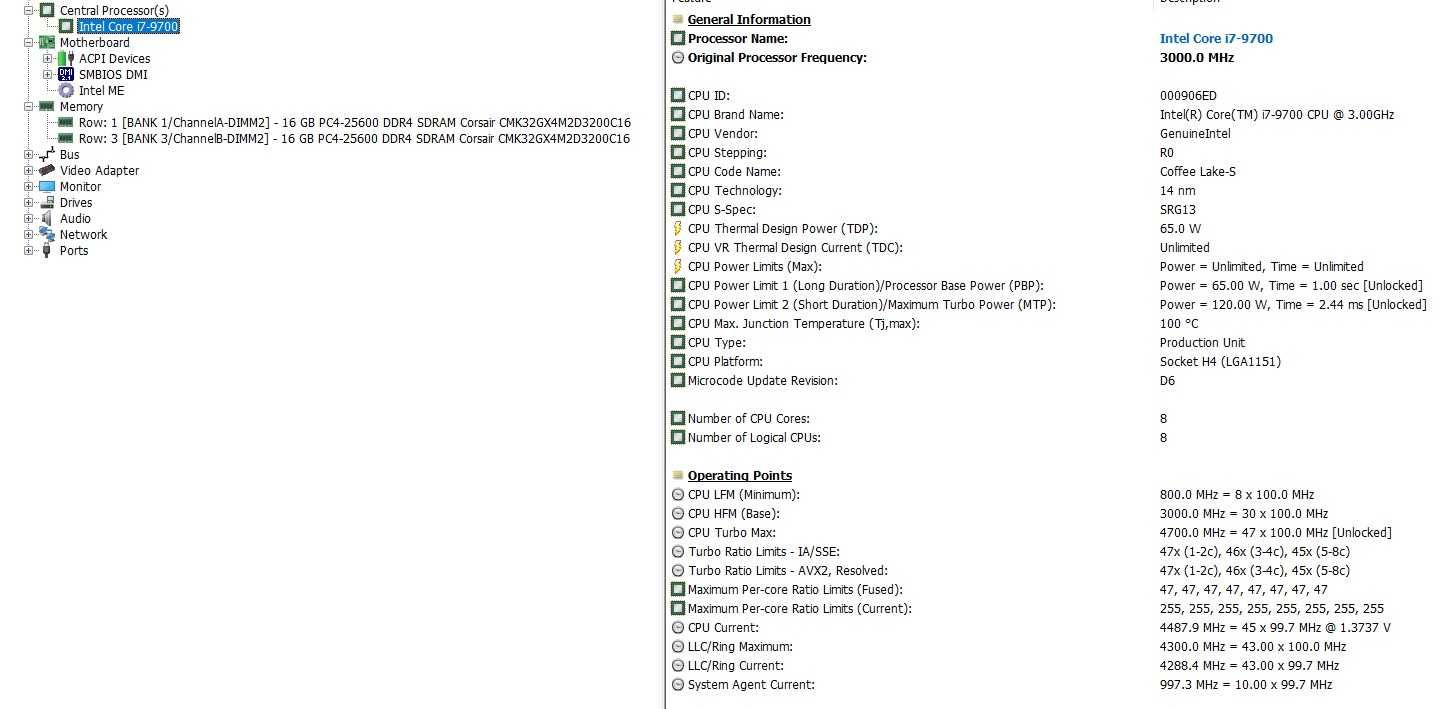
Task: Select the Row: 1 BANK 1 memory module
Action: (x=355, y=122)
